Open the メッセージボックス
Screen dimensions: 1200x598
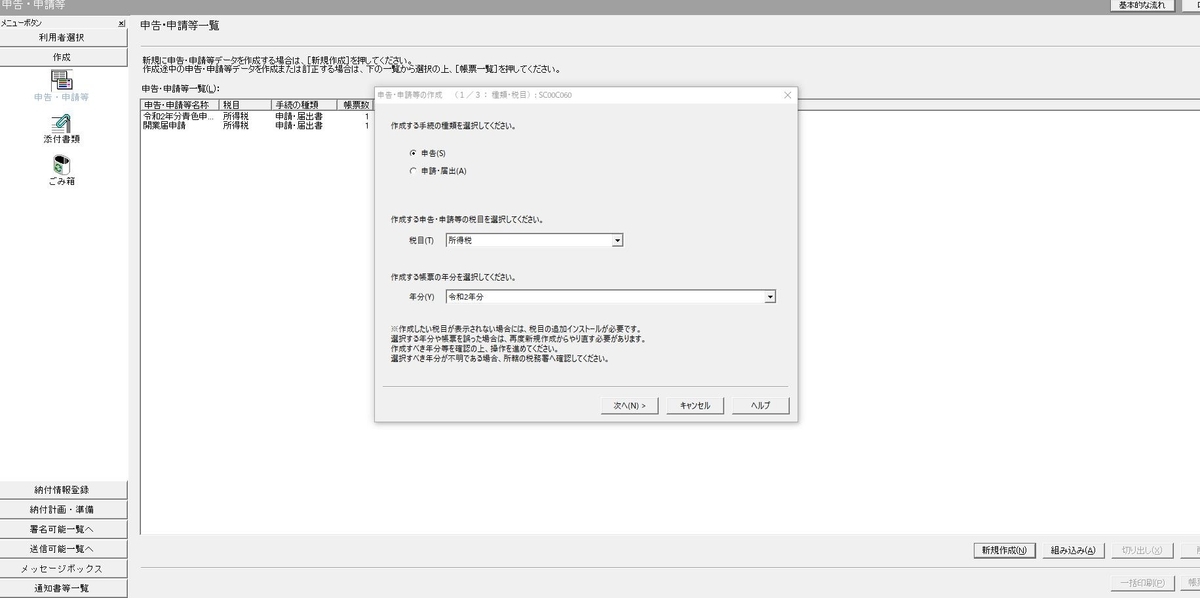[x=66, y=569]
